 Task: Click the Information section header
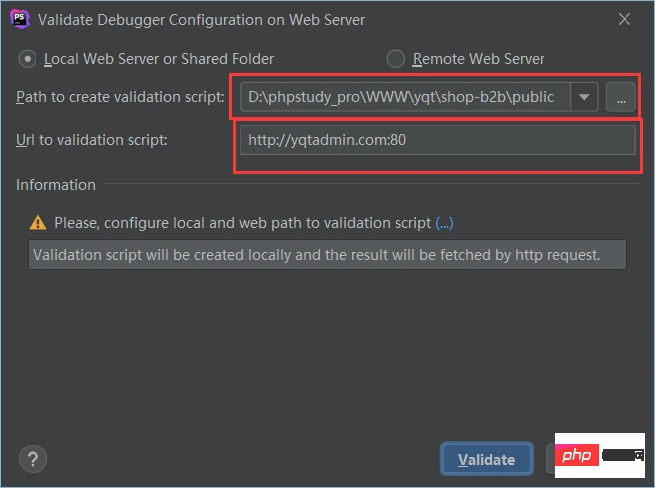[56, 185]
